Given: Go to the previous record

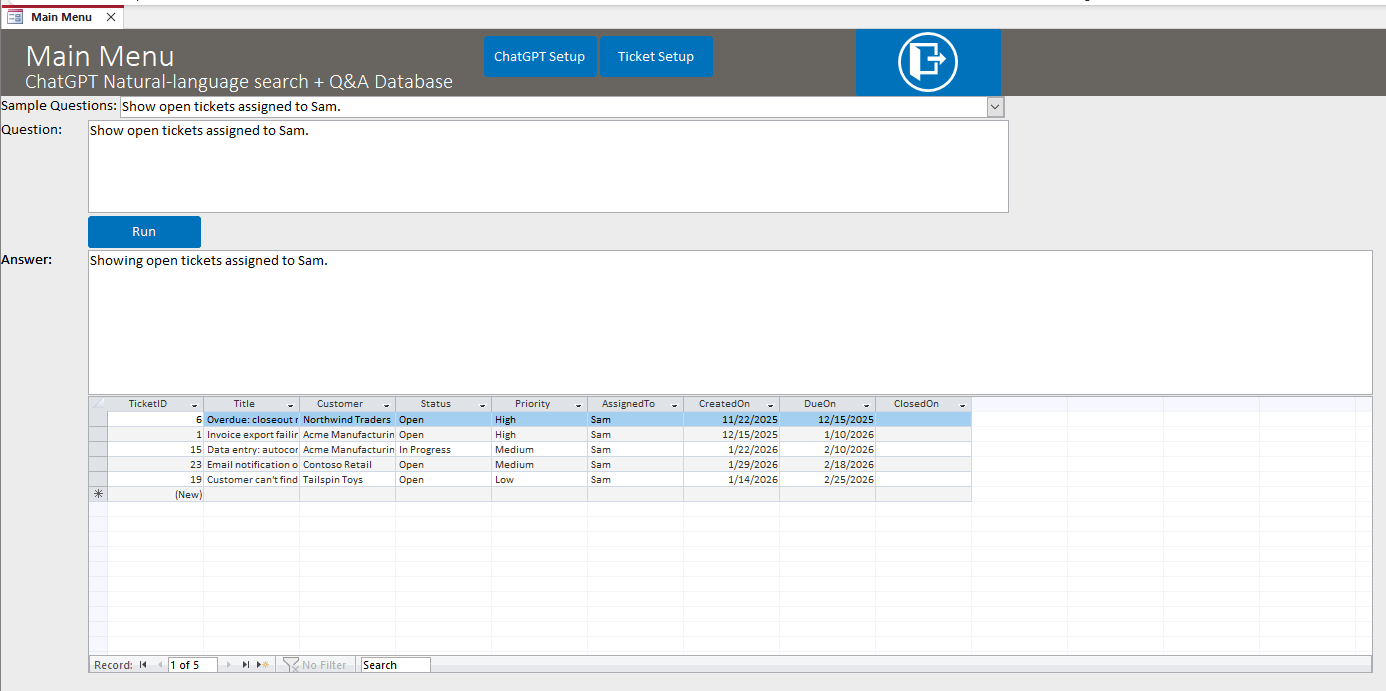Looking at the screenshot, I should pos(159,665).
